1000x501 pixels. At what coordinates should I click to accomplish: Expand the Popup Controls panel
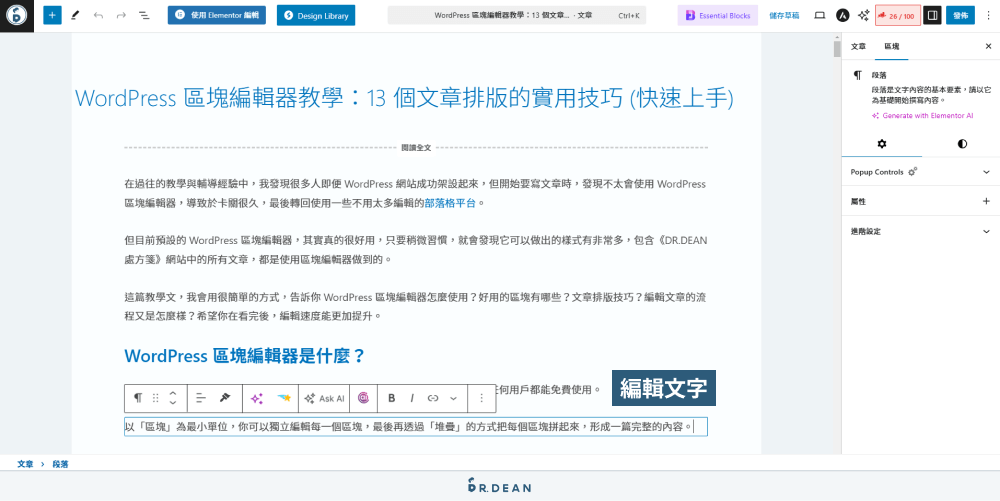(921, 172)
